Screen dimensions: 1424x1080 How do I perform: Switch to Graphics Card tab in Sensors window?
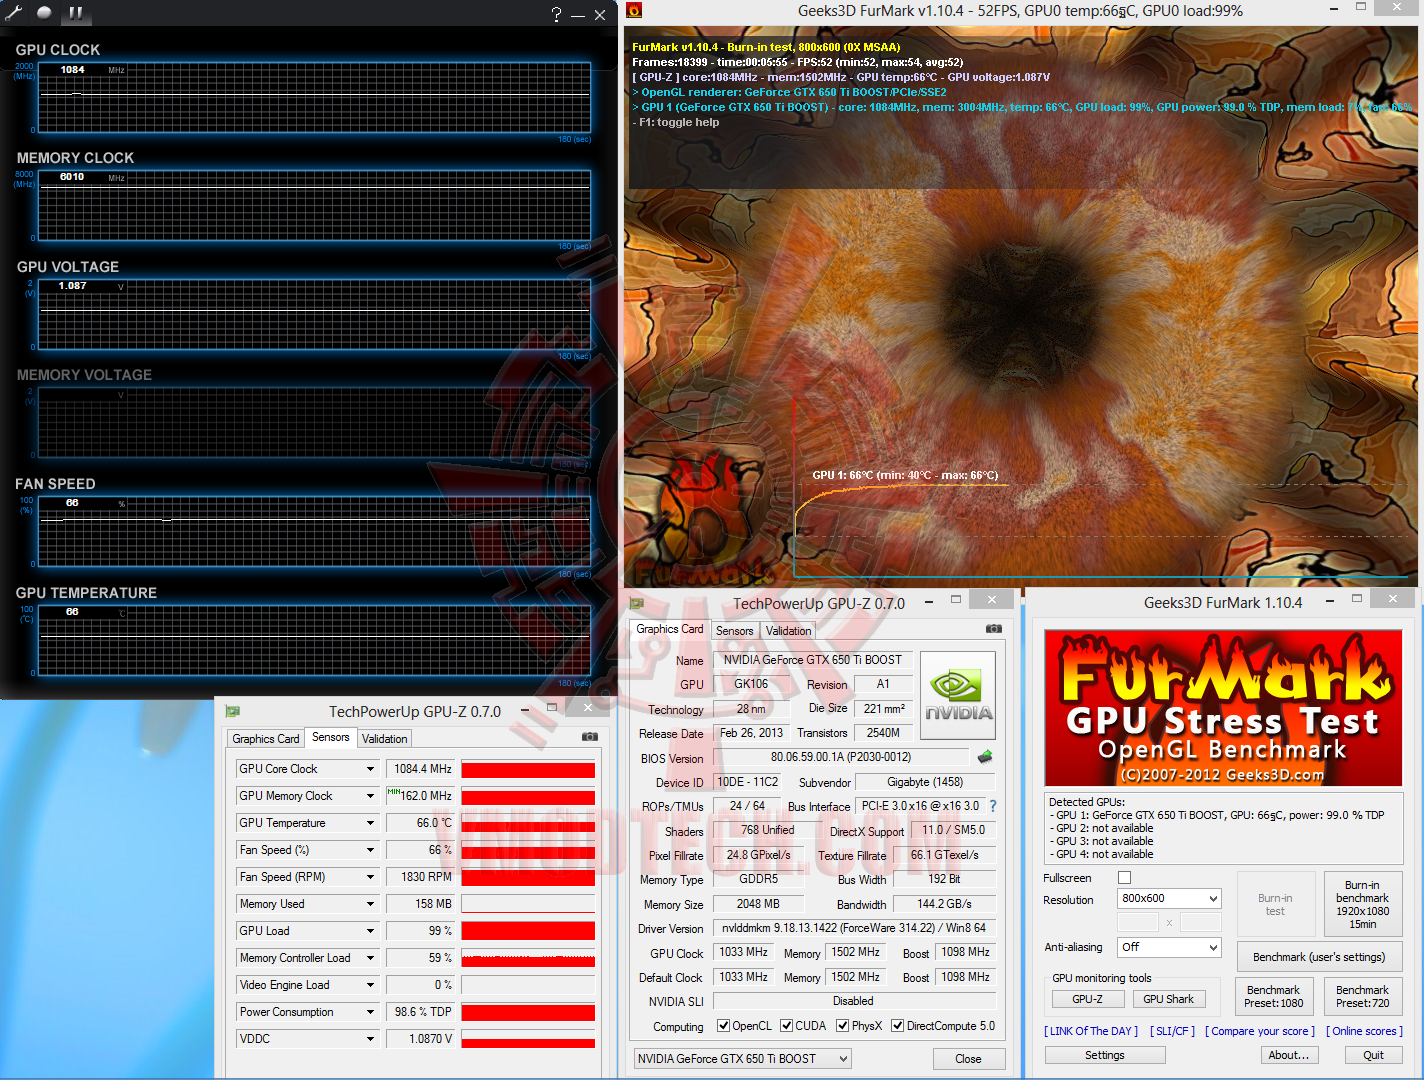coord(266,739)
